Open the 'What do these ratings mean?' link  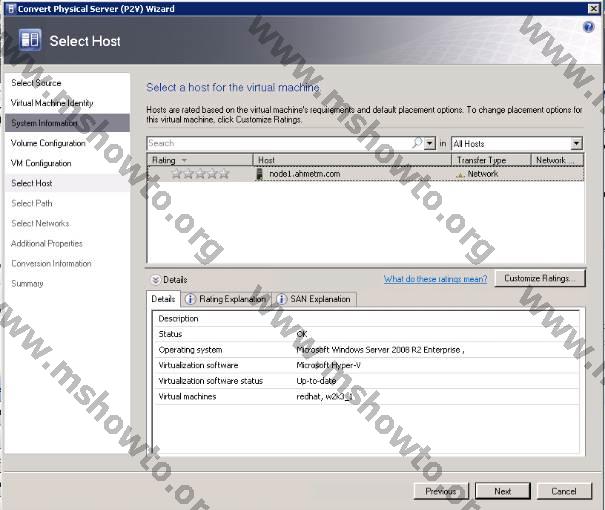tap(435, 279)
